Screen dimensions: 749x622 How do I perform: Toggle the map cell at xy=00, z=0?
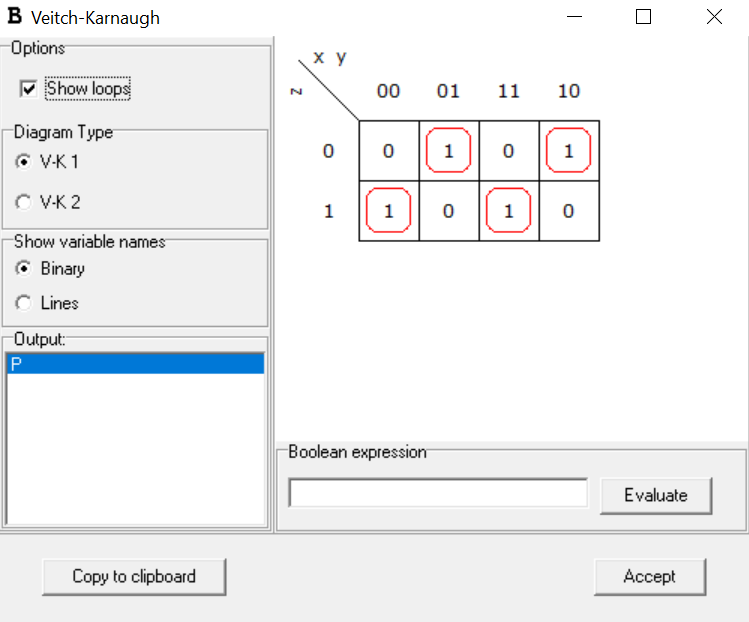389,152
